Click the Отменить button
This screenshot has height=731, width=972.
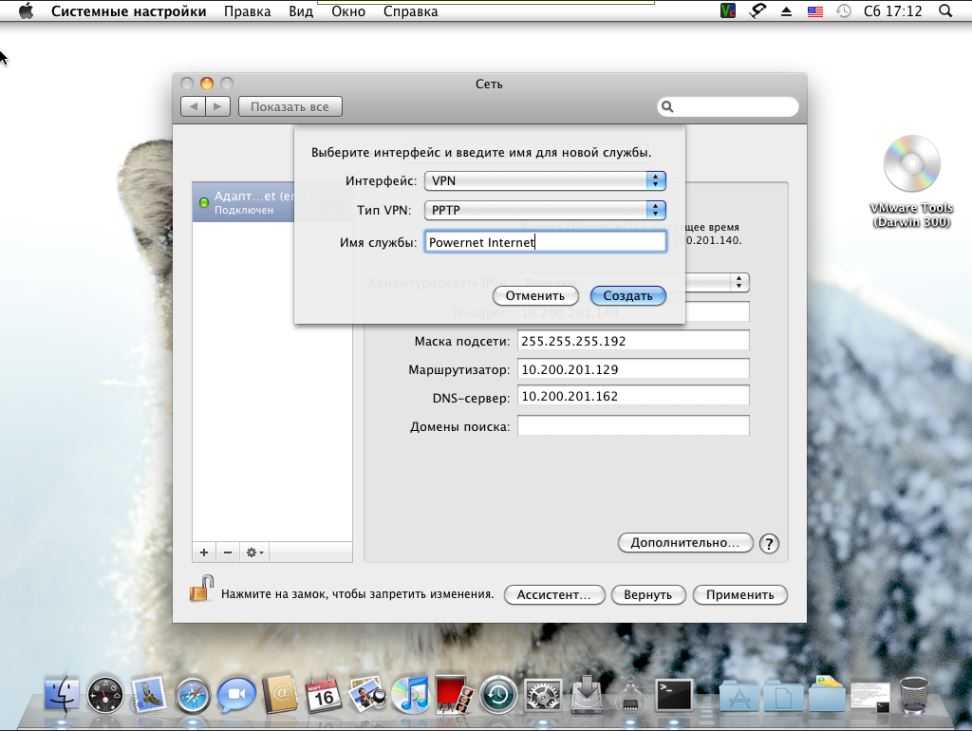pyautogui.click(x=535, y=296)
